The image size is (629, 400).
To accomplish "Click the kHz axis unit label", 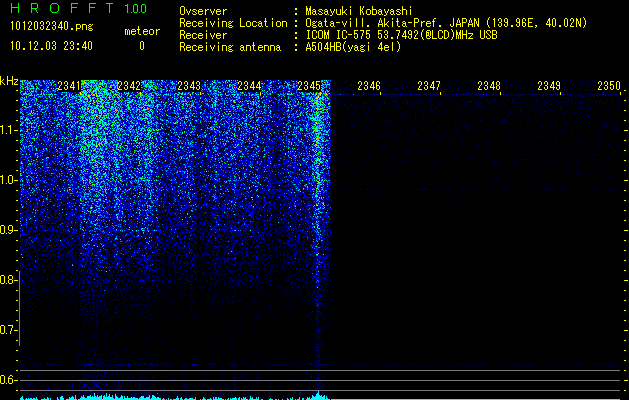I will 9,81.
